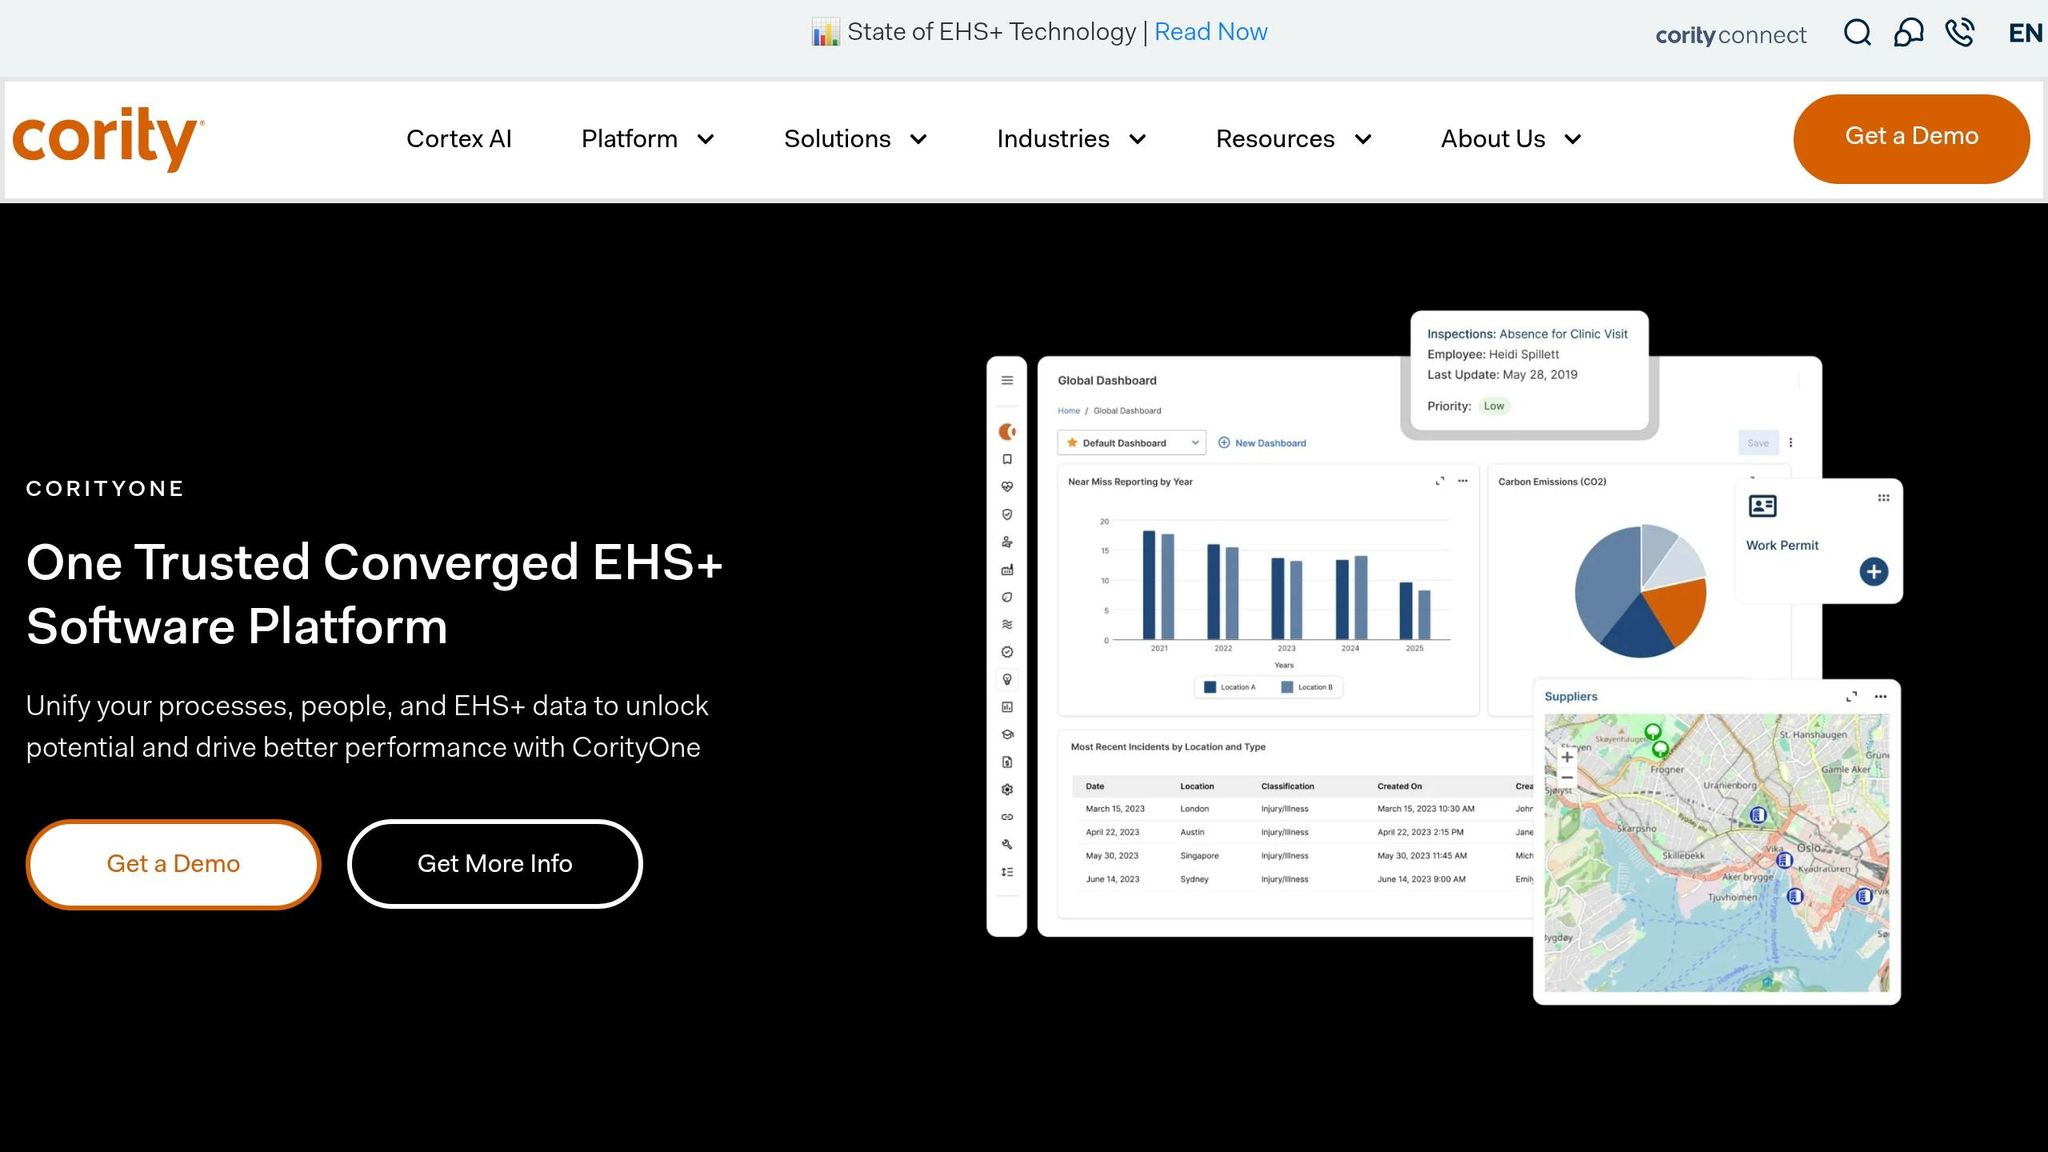Select the lightbulb sidebar icon

coord(1007,679)
